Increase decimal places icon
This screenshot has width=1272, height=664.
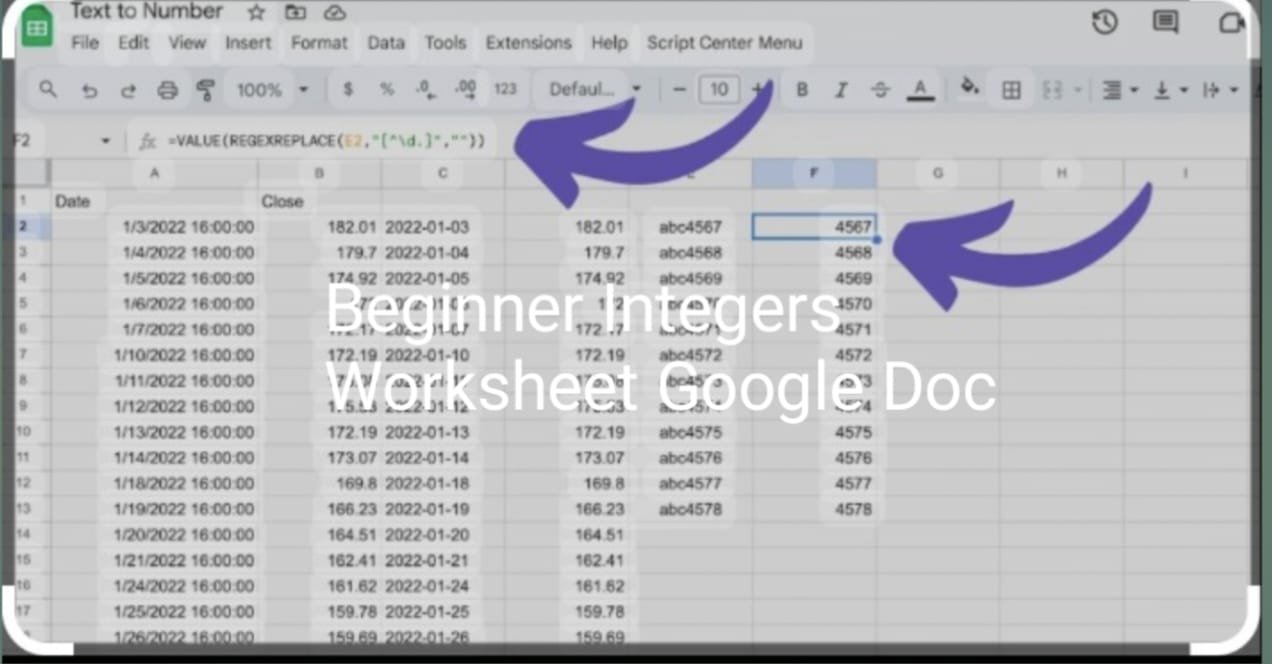(x=465, y=89)
